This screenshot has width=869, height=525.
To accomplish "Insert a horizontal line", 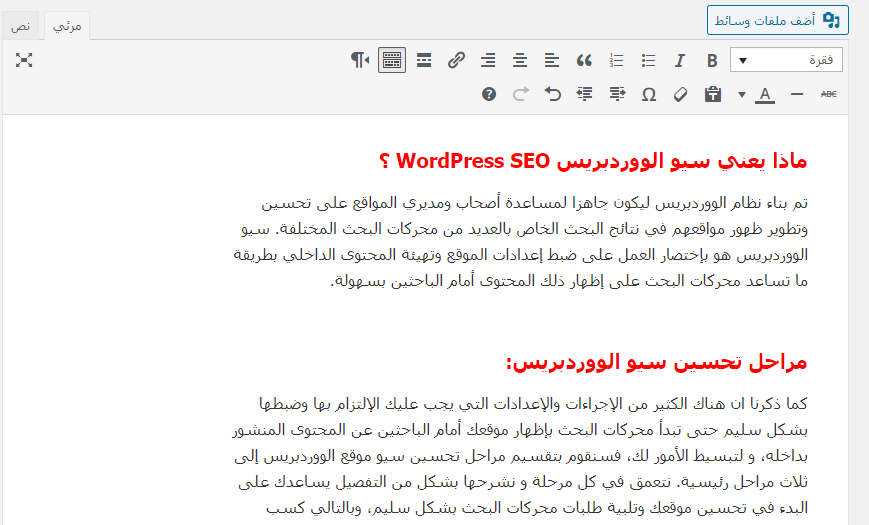I will [796, 94].
